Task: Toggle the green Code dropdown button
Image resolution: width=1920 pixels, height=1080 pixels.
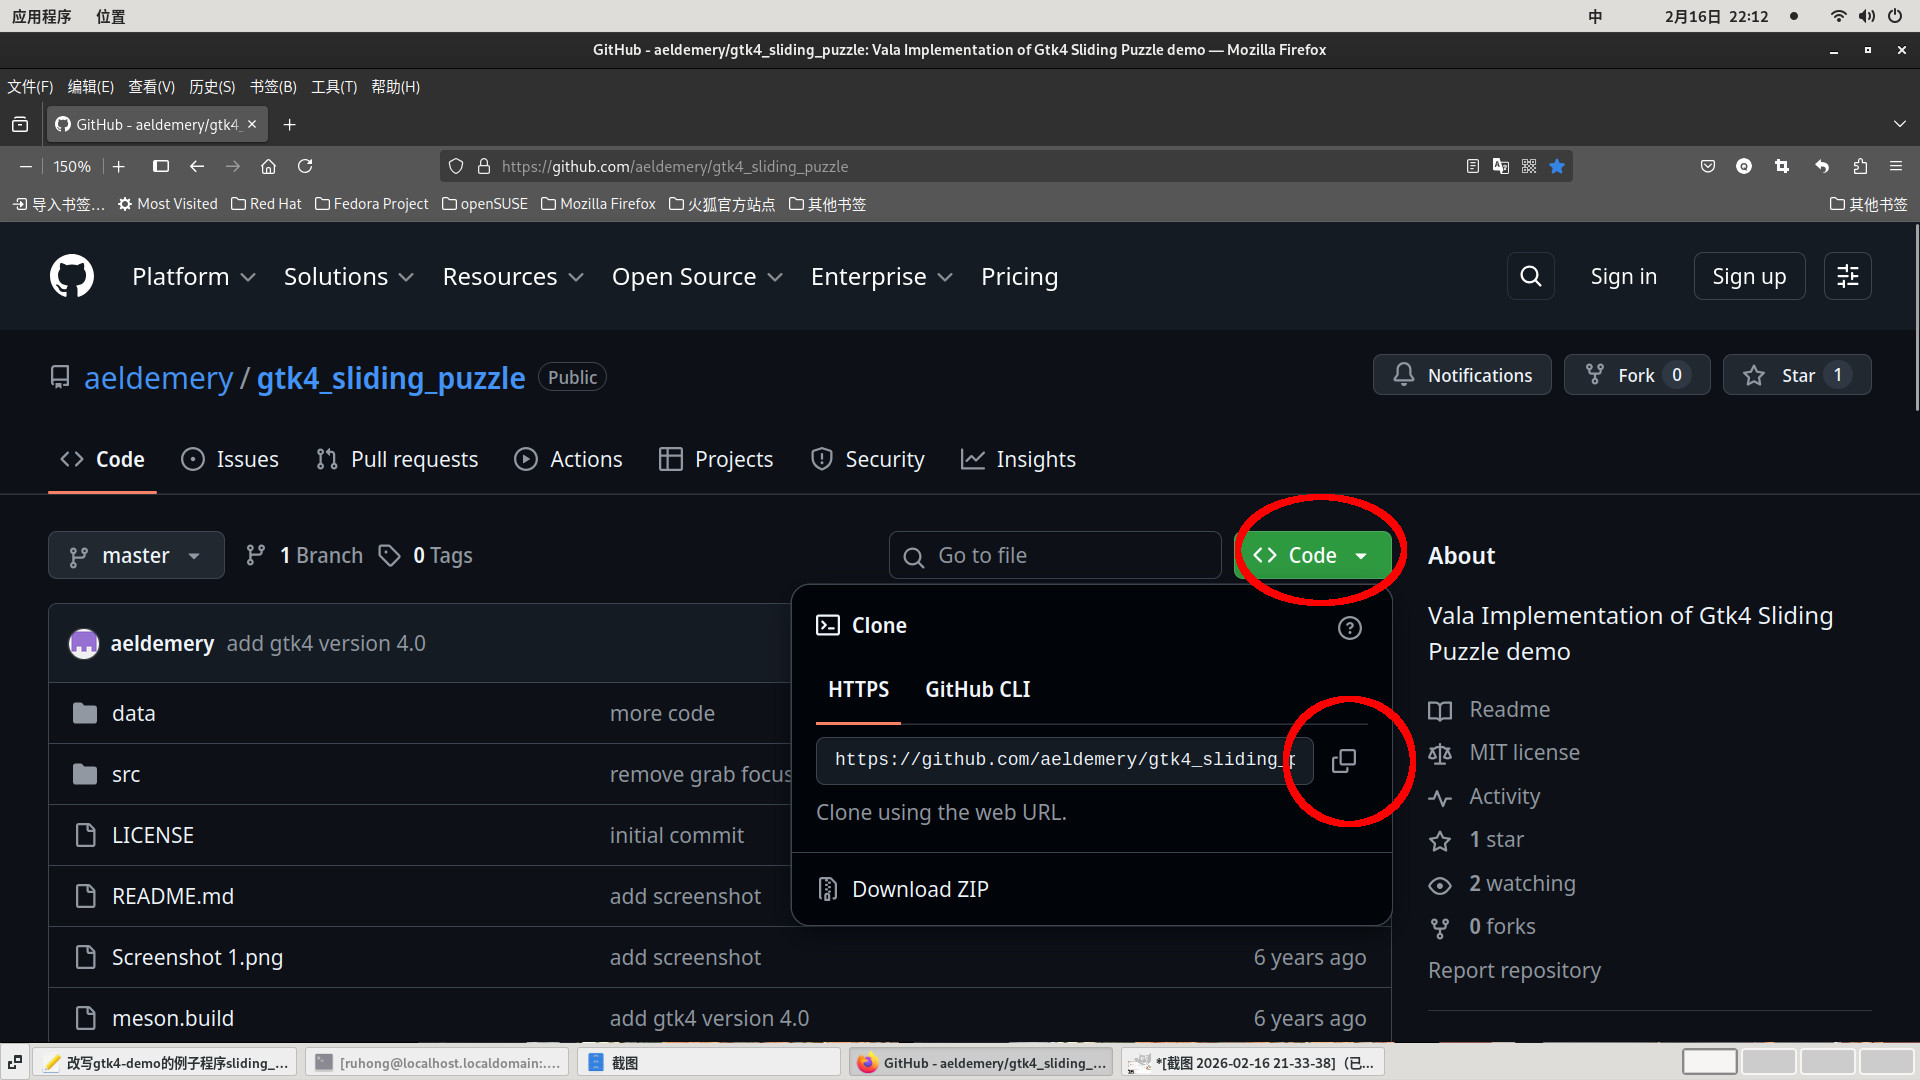Action: (1312, 556)
